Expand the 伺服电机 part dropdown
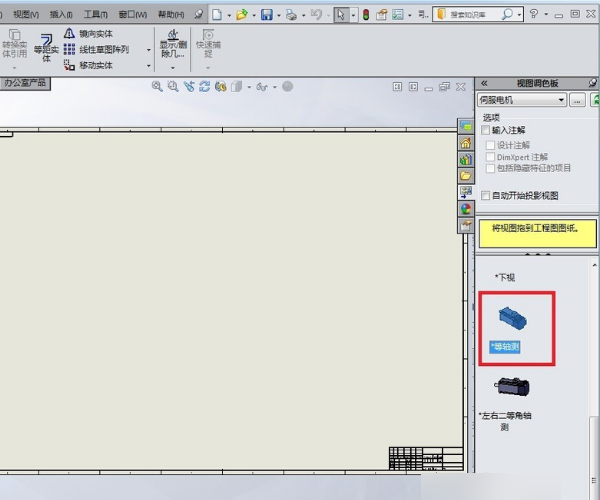 pyautogui.click(x=561, y=100)
